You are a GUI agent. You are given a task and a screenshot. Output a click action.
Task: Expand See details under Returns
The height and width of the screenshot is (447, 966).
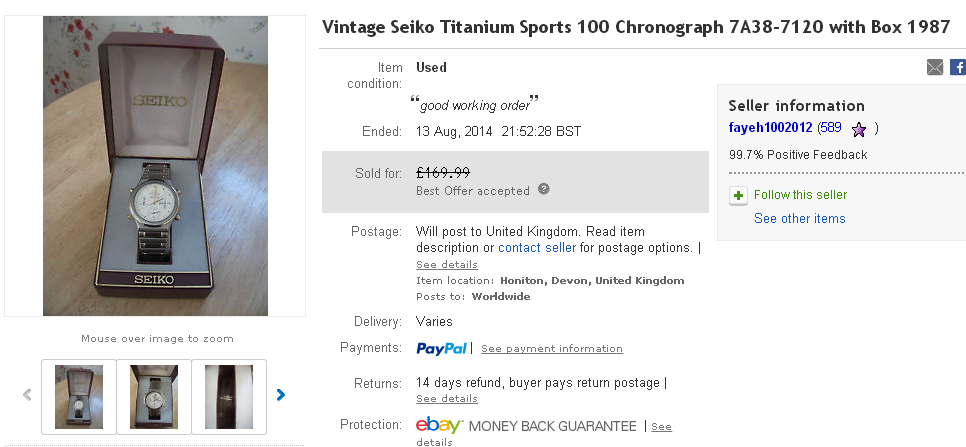[x=446, y=399]
